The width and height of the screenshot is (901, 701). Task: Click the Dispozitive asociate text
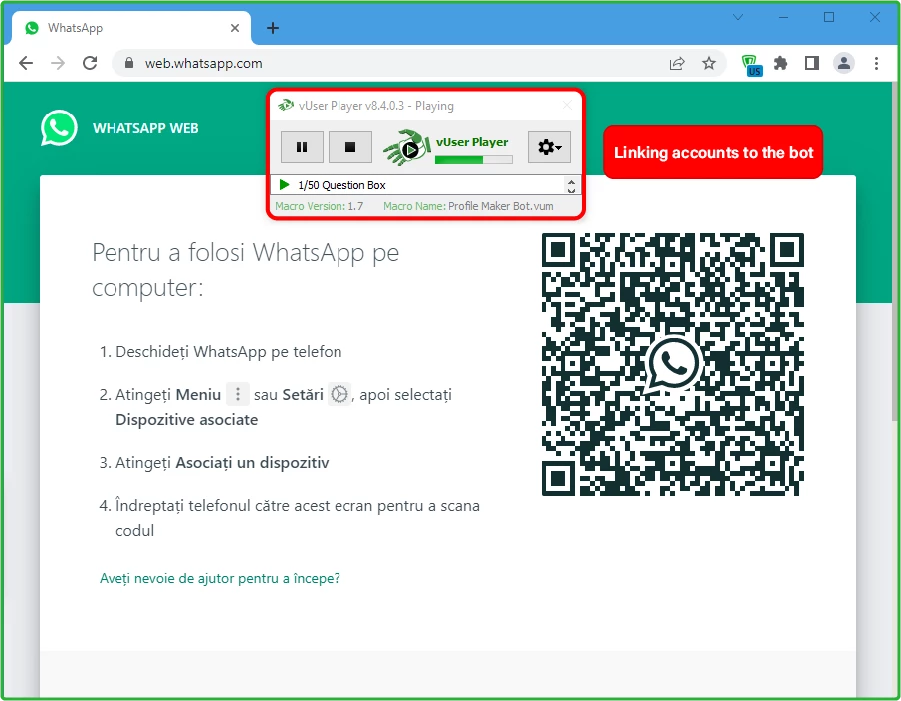[187, 419]
